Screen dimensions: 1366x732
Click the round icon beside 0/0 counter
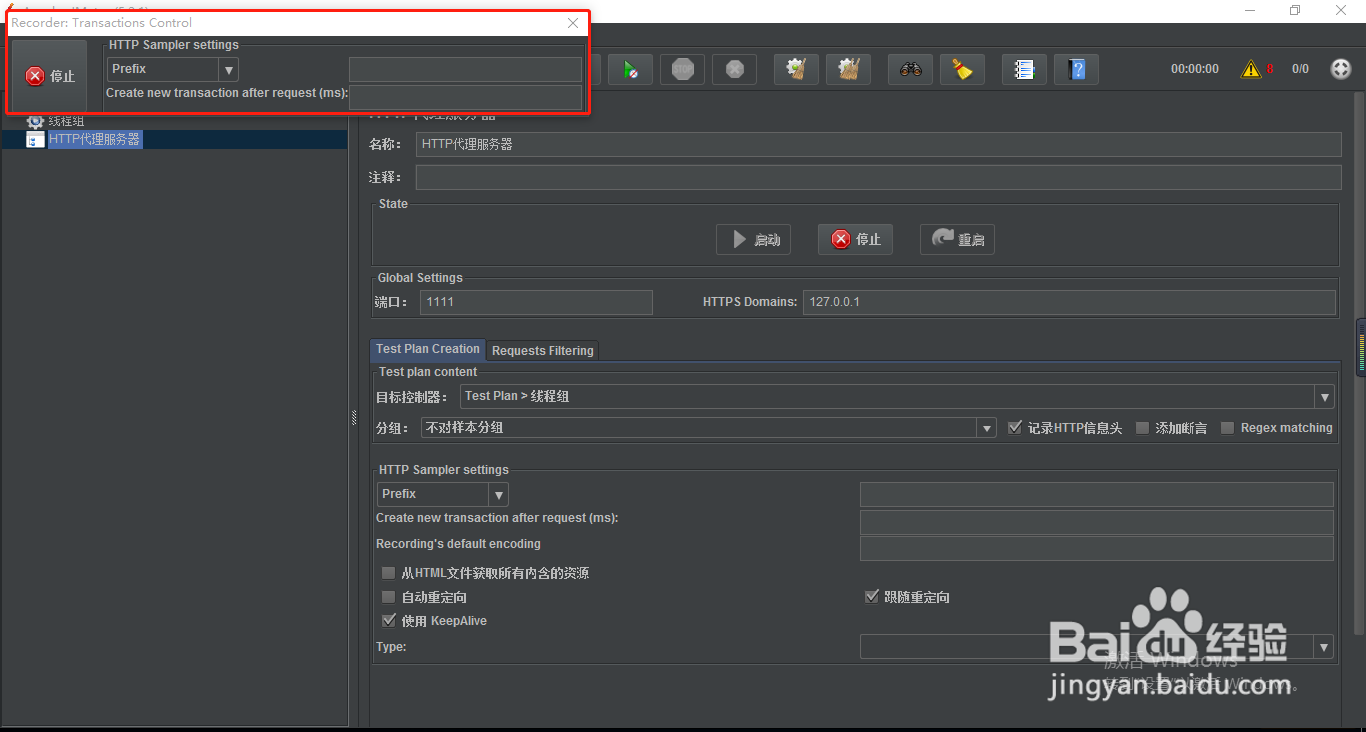click(x=1341, y=69)
